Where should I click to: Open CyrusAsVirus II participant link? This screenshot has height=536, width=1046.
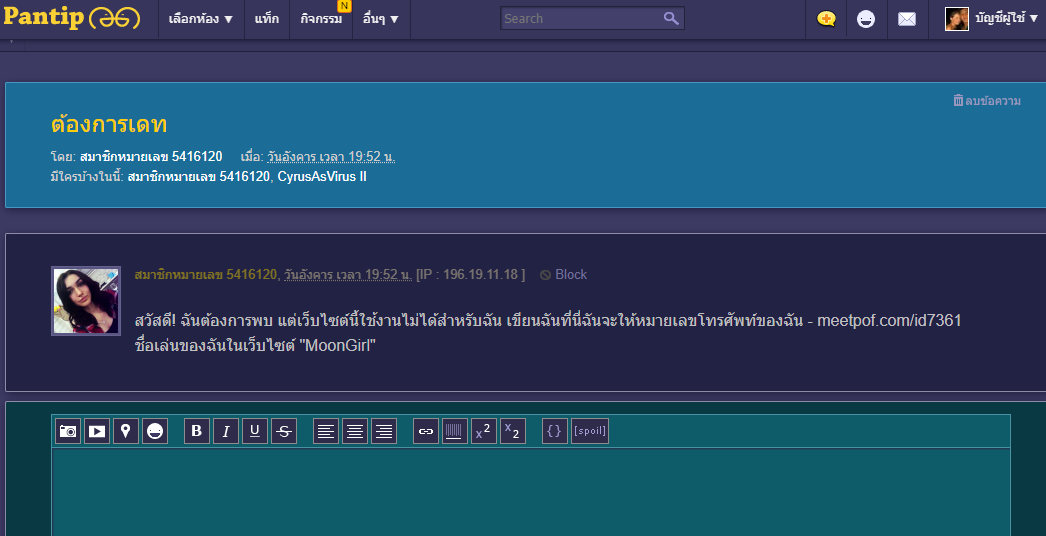[x=322, y=177]
